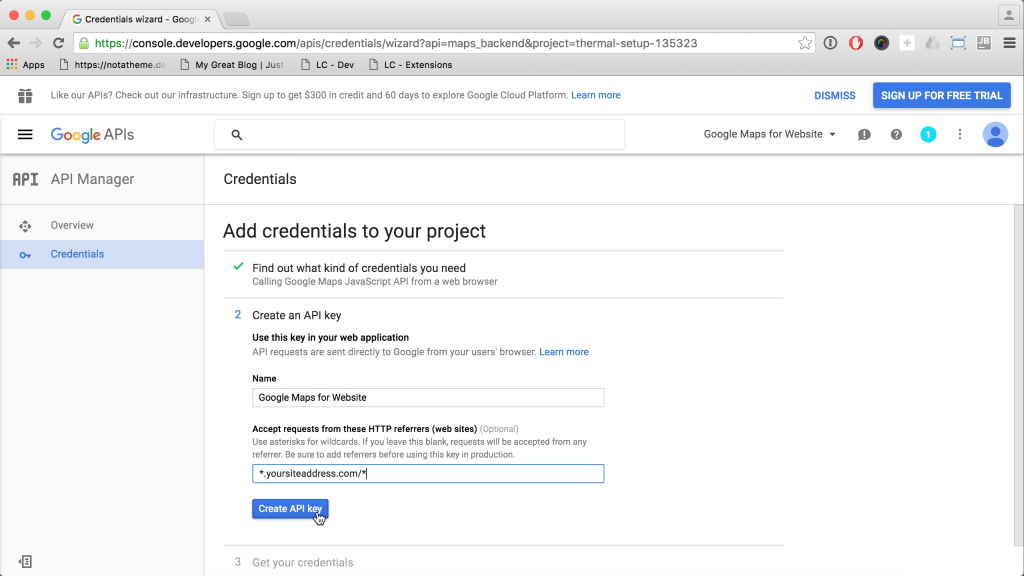Open the hamburger navigation menu
Screen dimensions: 1024x576
(25, 134)
